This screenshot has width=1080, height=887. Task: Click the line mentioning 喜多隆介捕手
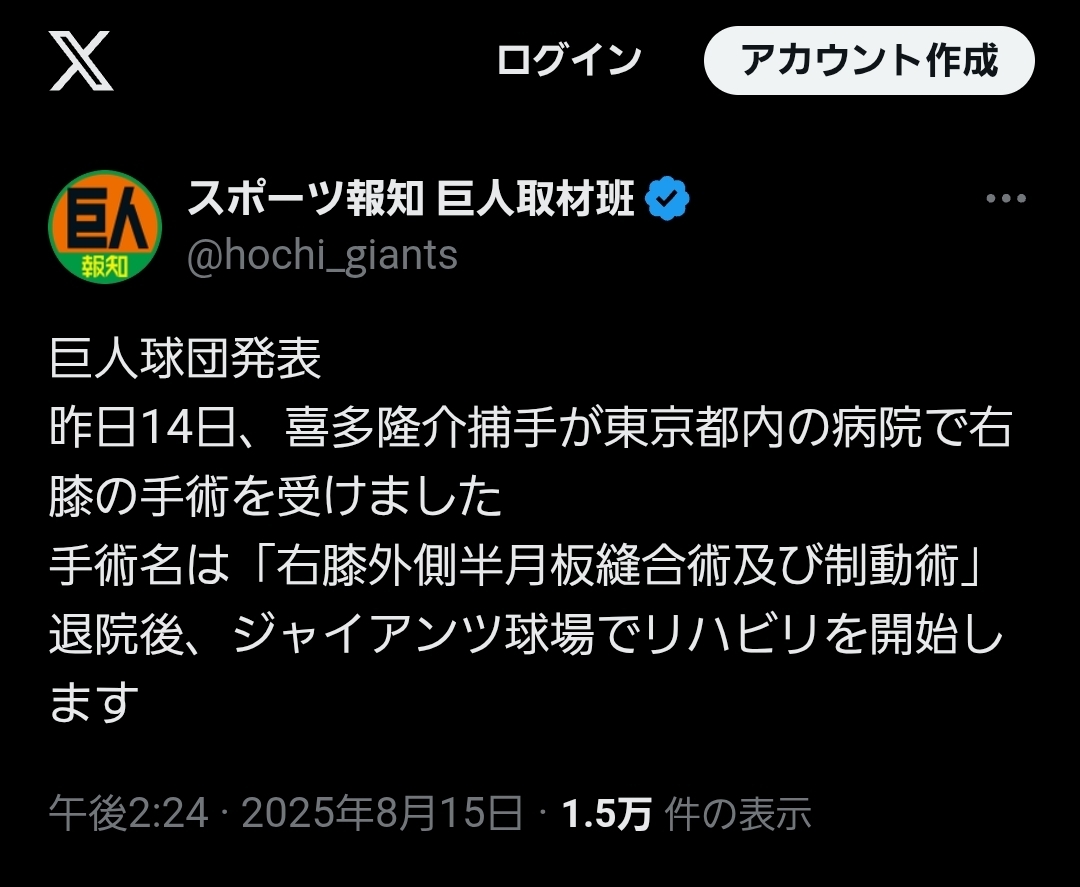tap(531, 428)
